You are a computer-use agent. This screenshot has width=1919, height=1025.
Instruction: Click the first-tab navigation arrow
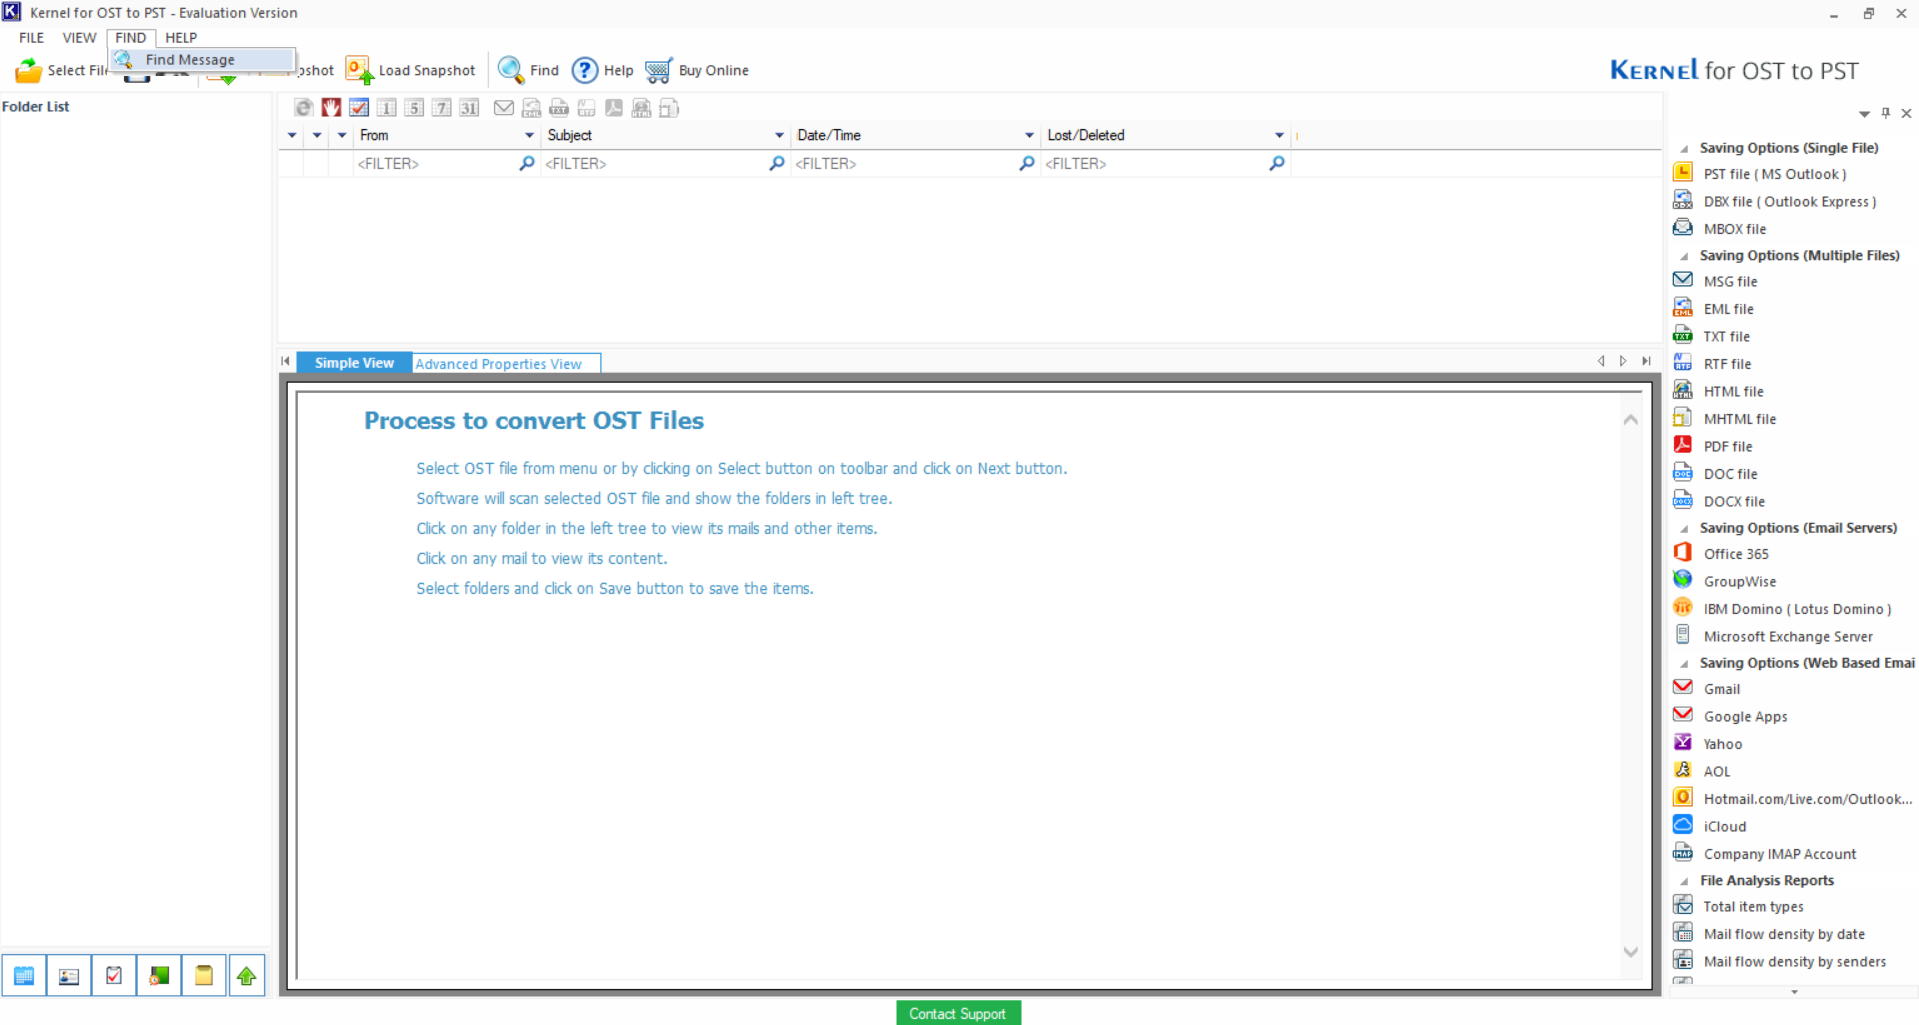tap(285, 361)
